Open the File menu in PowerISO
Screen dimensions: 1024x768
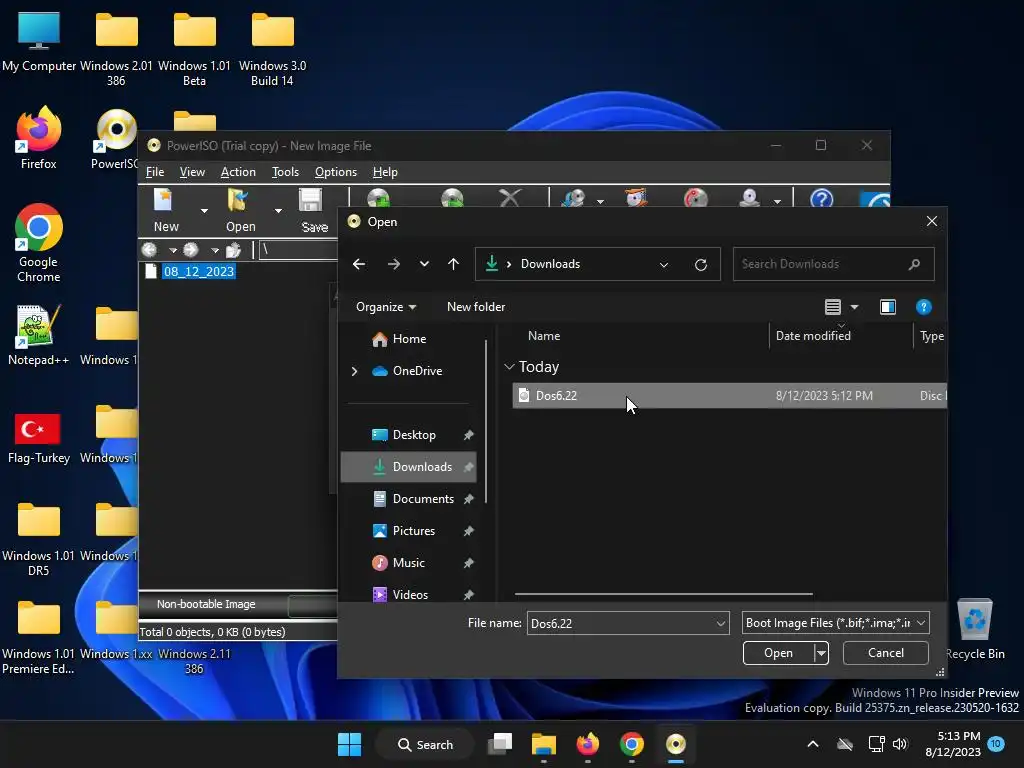click(155, 172)
